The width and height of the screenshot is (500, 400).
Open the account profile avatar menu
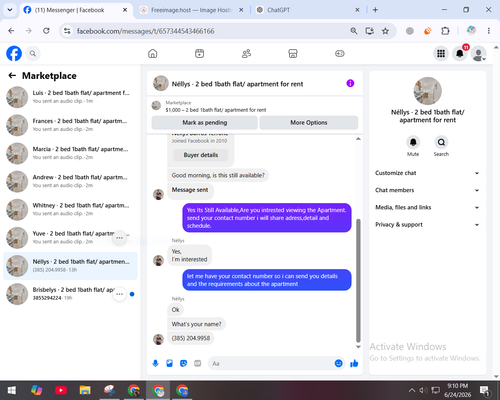coord(478,54)
